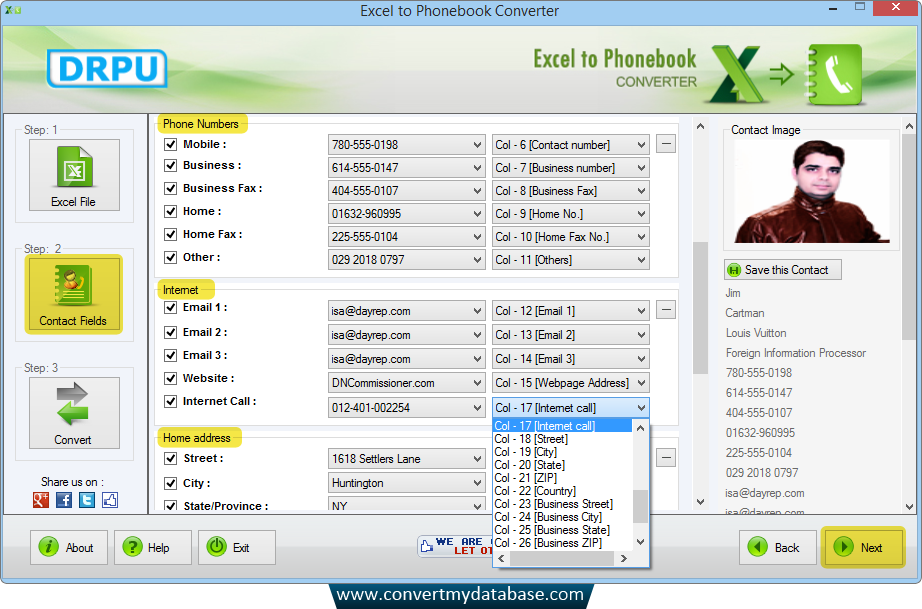This screenshot has width=922, height=609.
Task: Expand the Col - 11 [Others] dropdown
Action: pos(570,259)
